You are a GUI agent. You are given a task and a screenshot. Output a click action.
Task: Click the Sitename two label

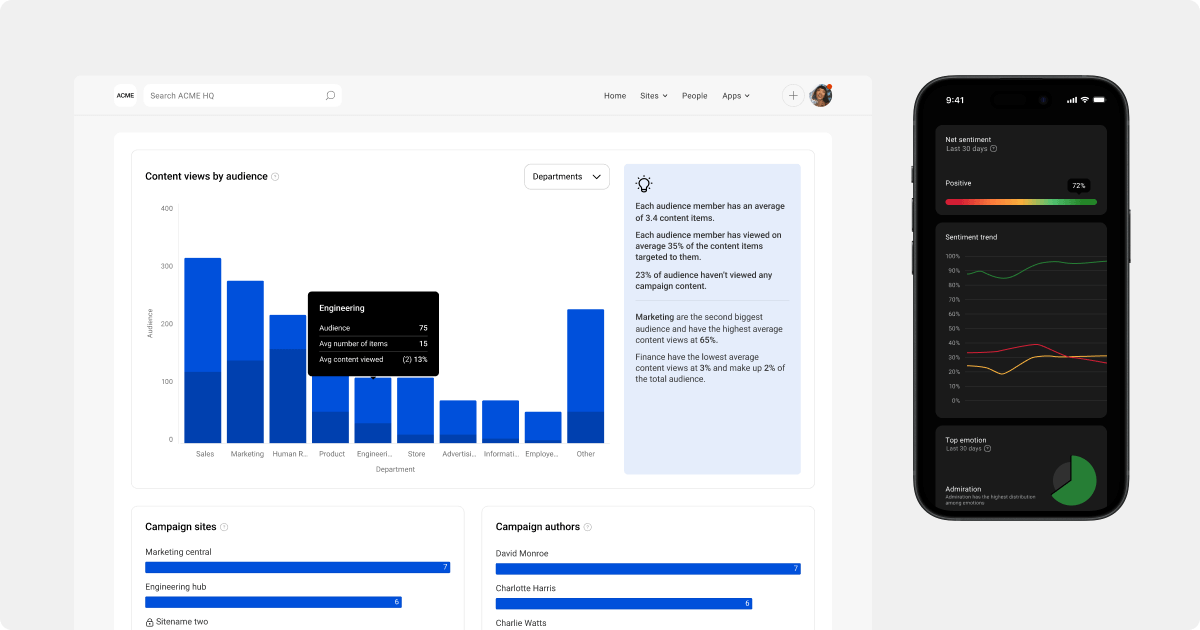pyautogui.click(x=182, y=622)
